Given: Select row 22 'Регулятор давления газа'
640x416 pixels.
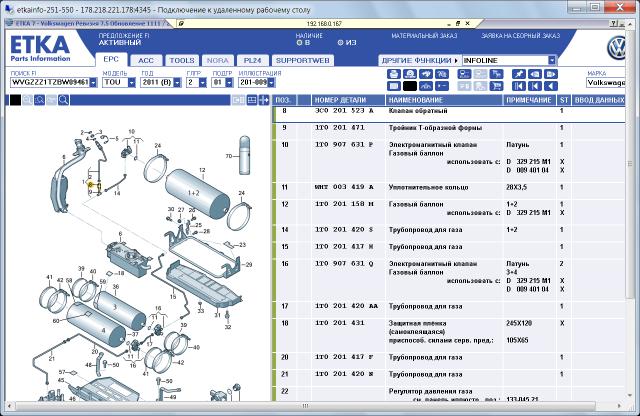Looking at the screenshot, I should (449, 394).
